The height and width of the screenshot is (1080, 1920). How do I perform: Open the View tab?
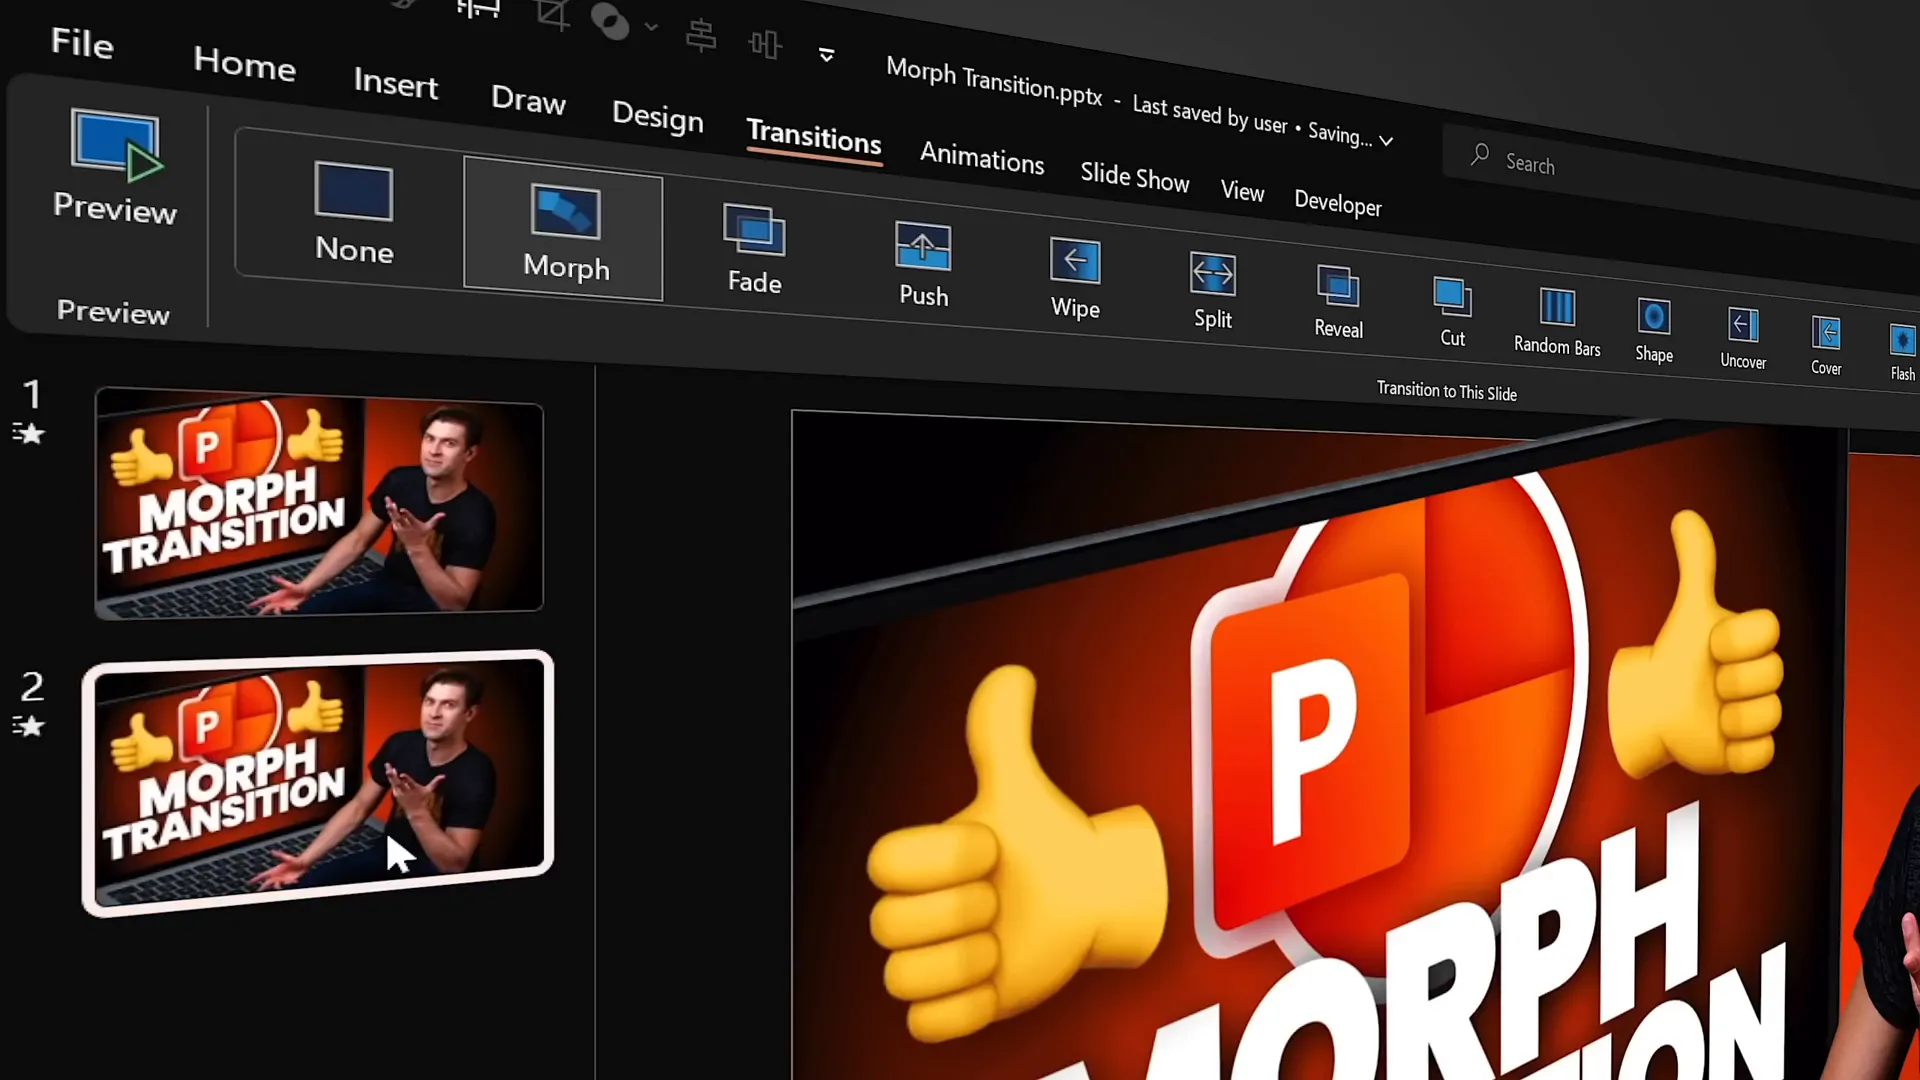tap(1242, 191)
